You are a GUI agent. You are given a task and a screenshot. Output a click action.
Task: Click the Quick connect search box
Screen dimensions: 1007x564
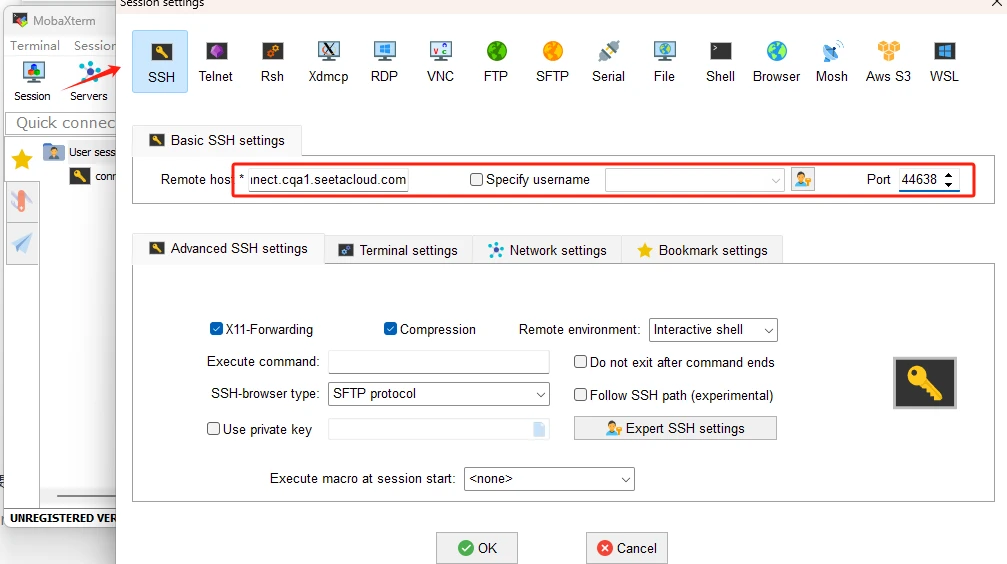pyautogui.click(x=62, y=123)
